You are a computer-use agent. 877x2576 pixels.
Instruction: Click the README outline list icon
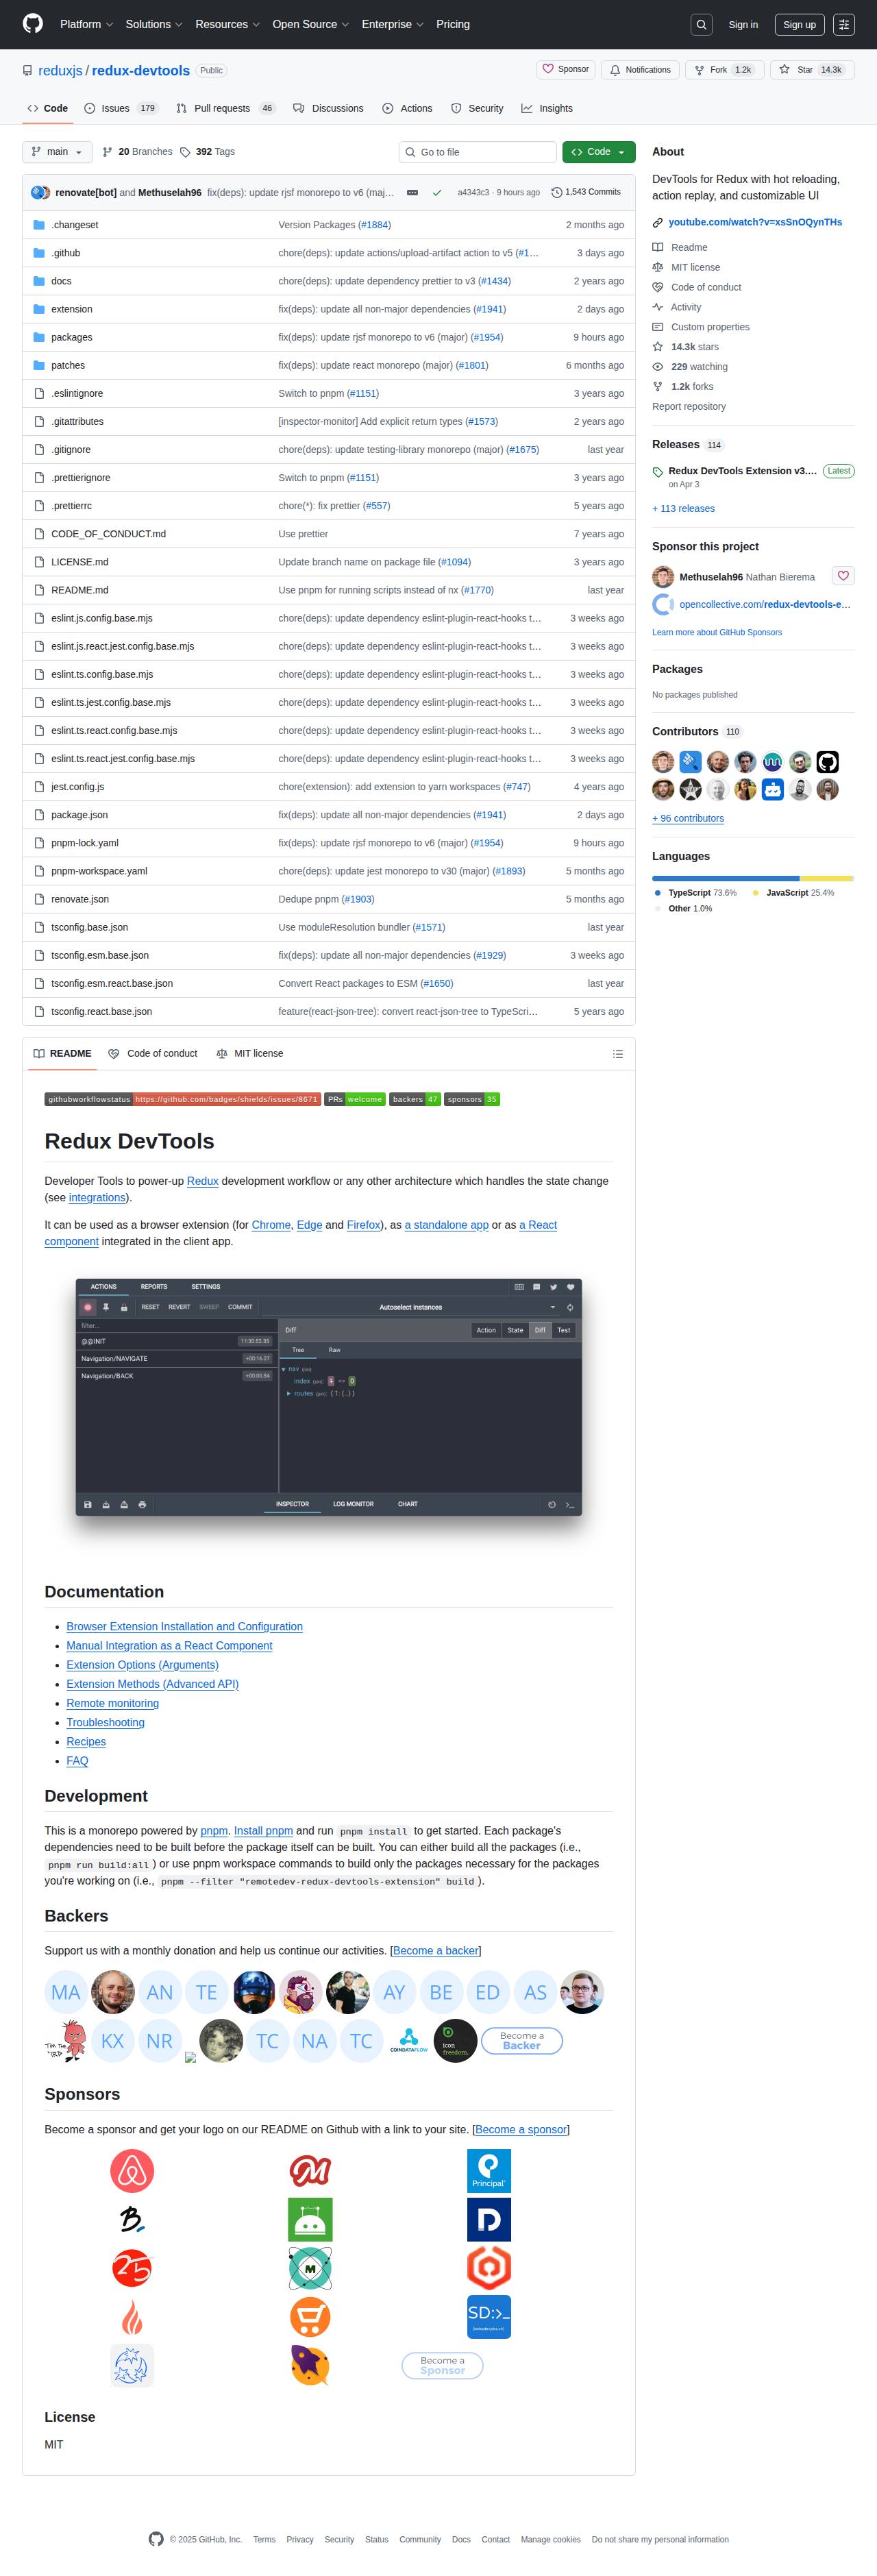617,1054
